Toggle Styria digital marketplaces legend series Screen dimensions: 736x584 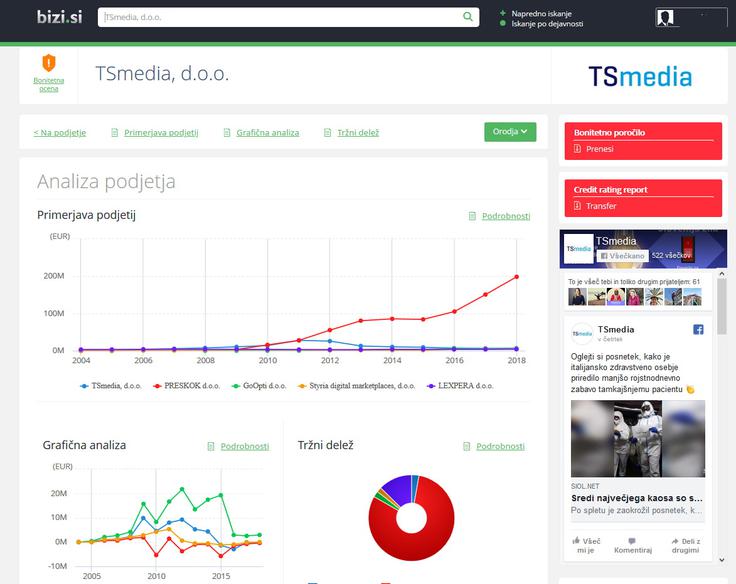pos(357,386)
